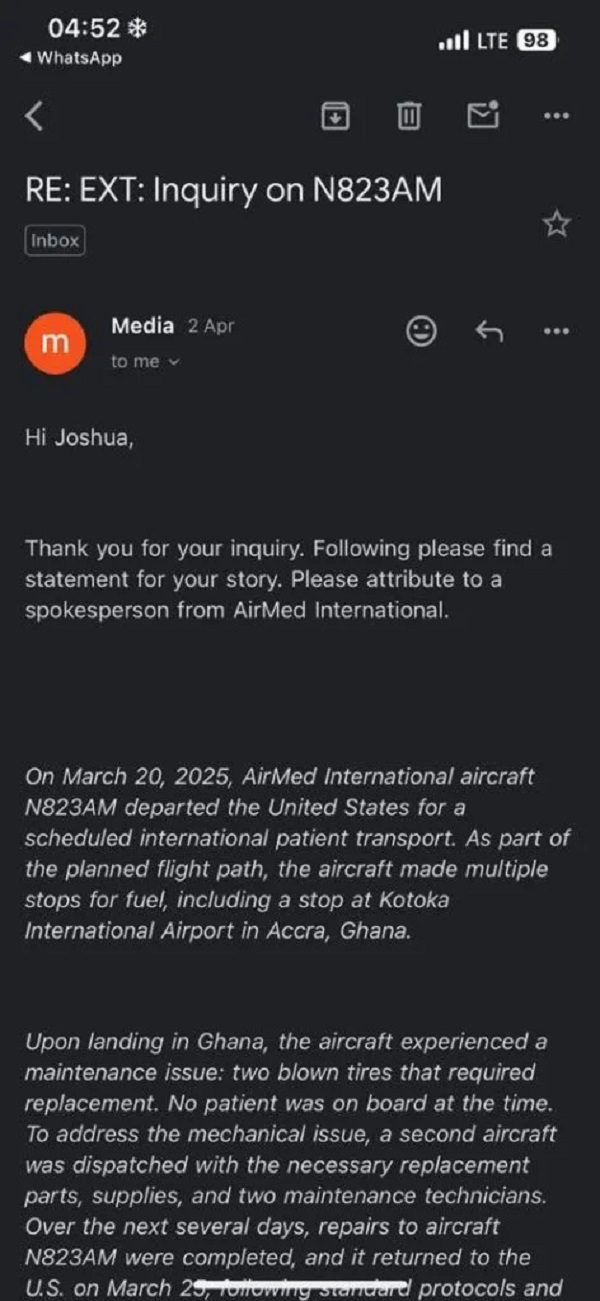
Task: Reply to the message with the arrow icon
Action: click(x=488, y=331)
